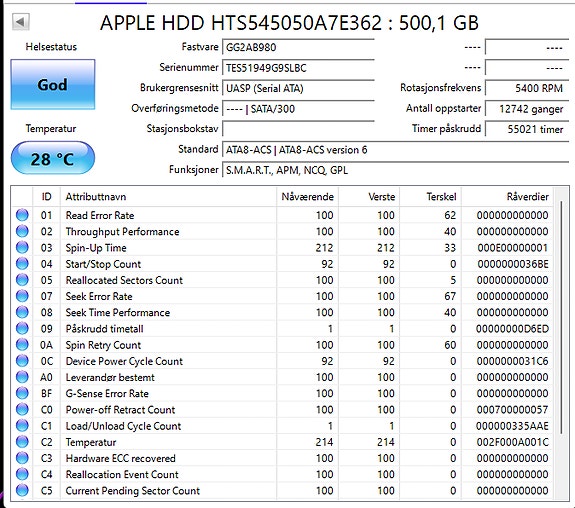Click status dot for Current Pending Sector Count
Screen dimensions: 575x508
click(x=22, y=490)
